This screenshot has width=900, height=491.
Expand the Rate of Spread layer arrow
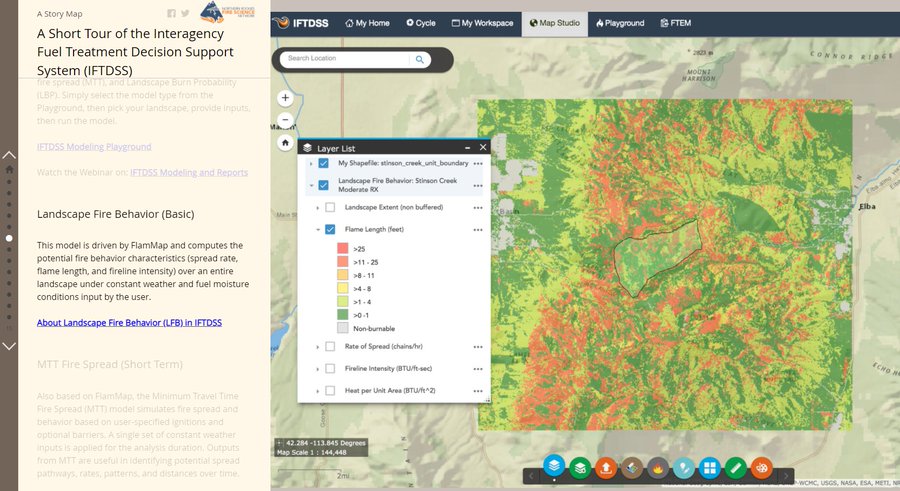click(x=317, y=347)
